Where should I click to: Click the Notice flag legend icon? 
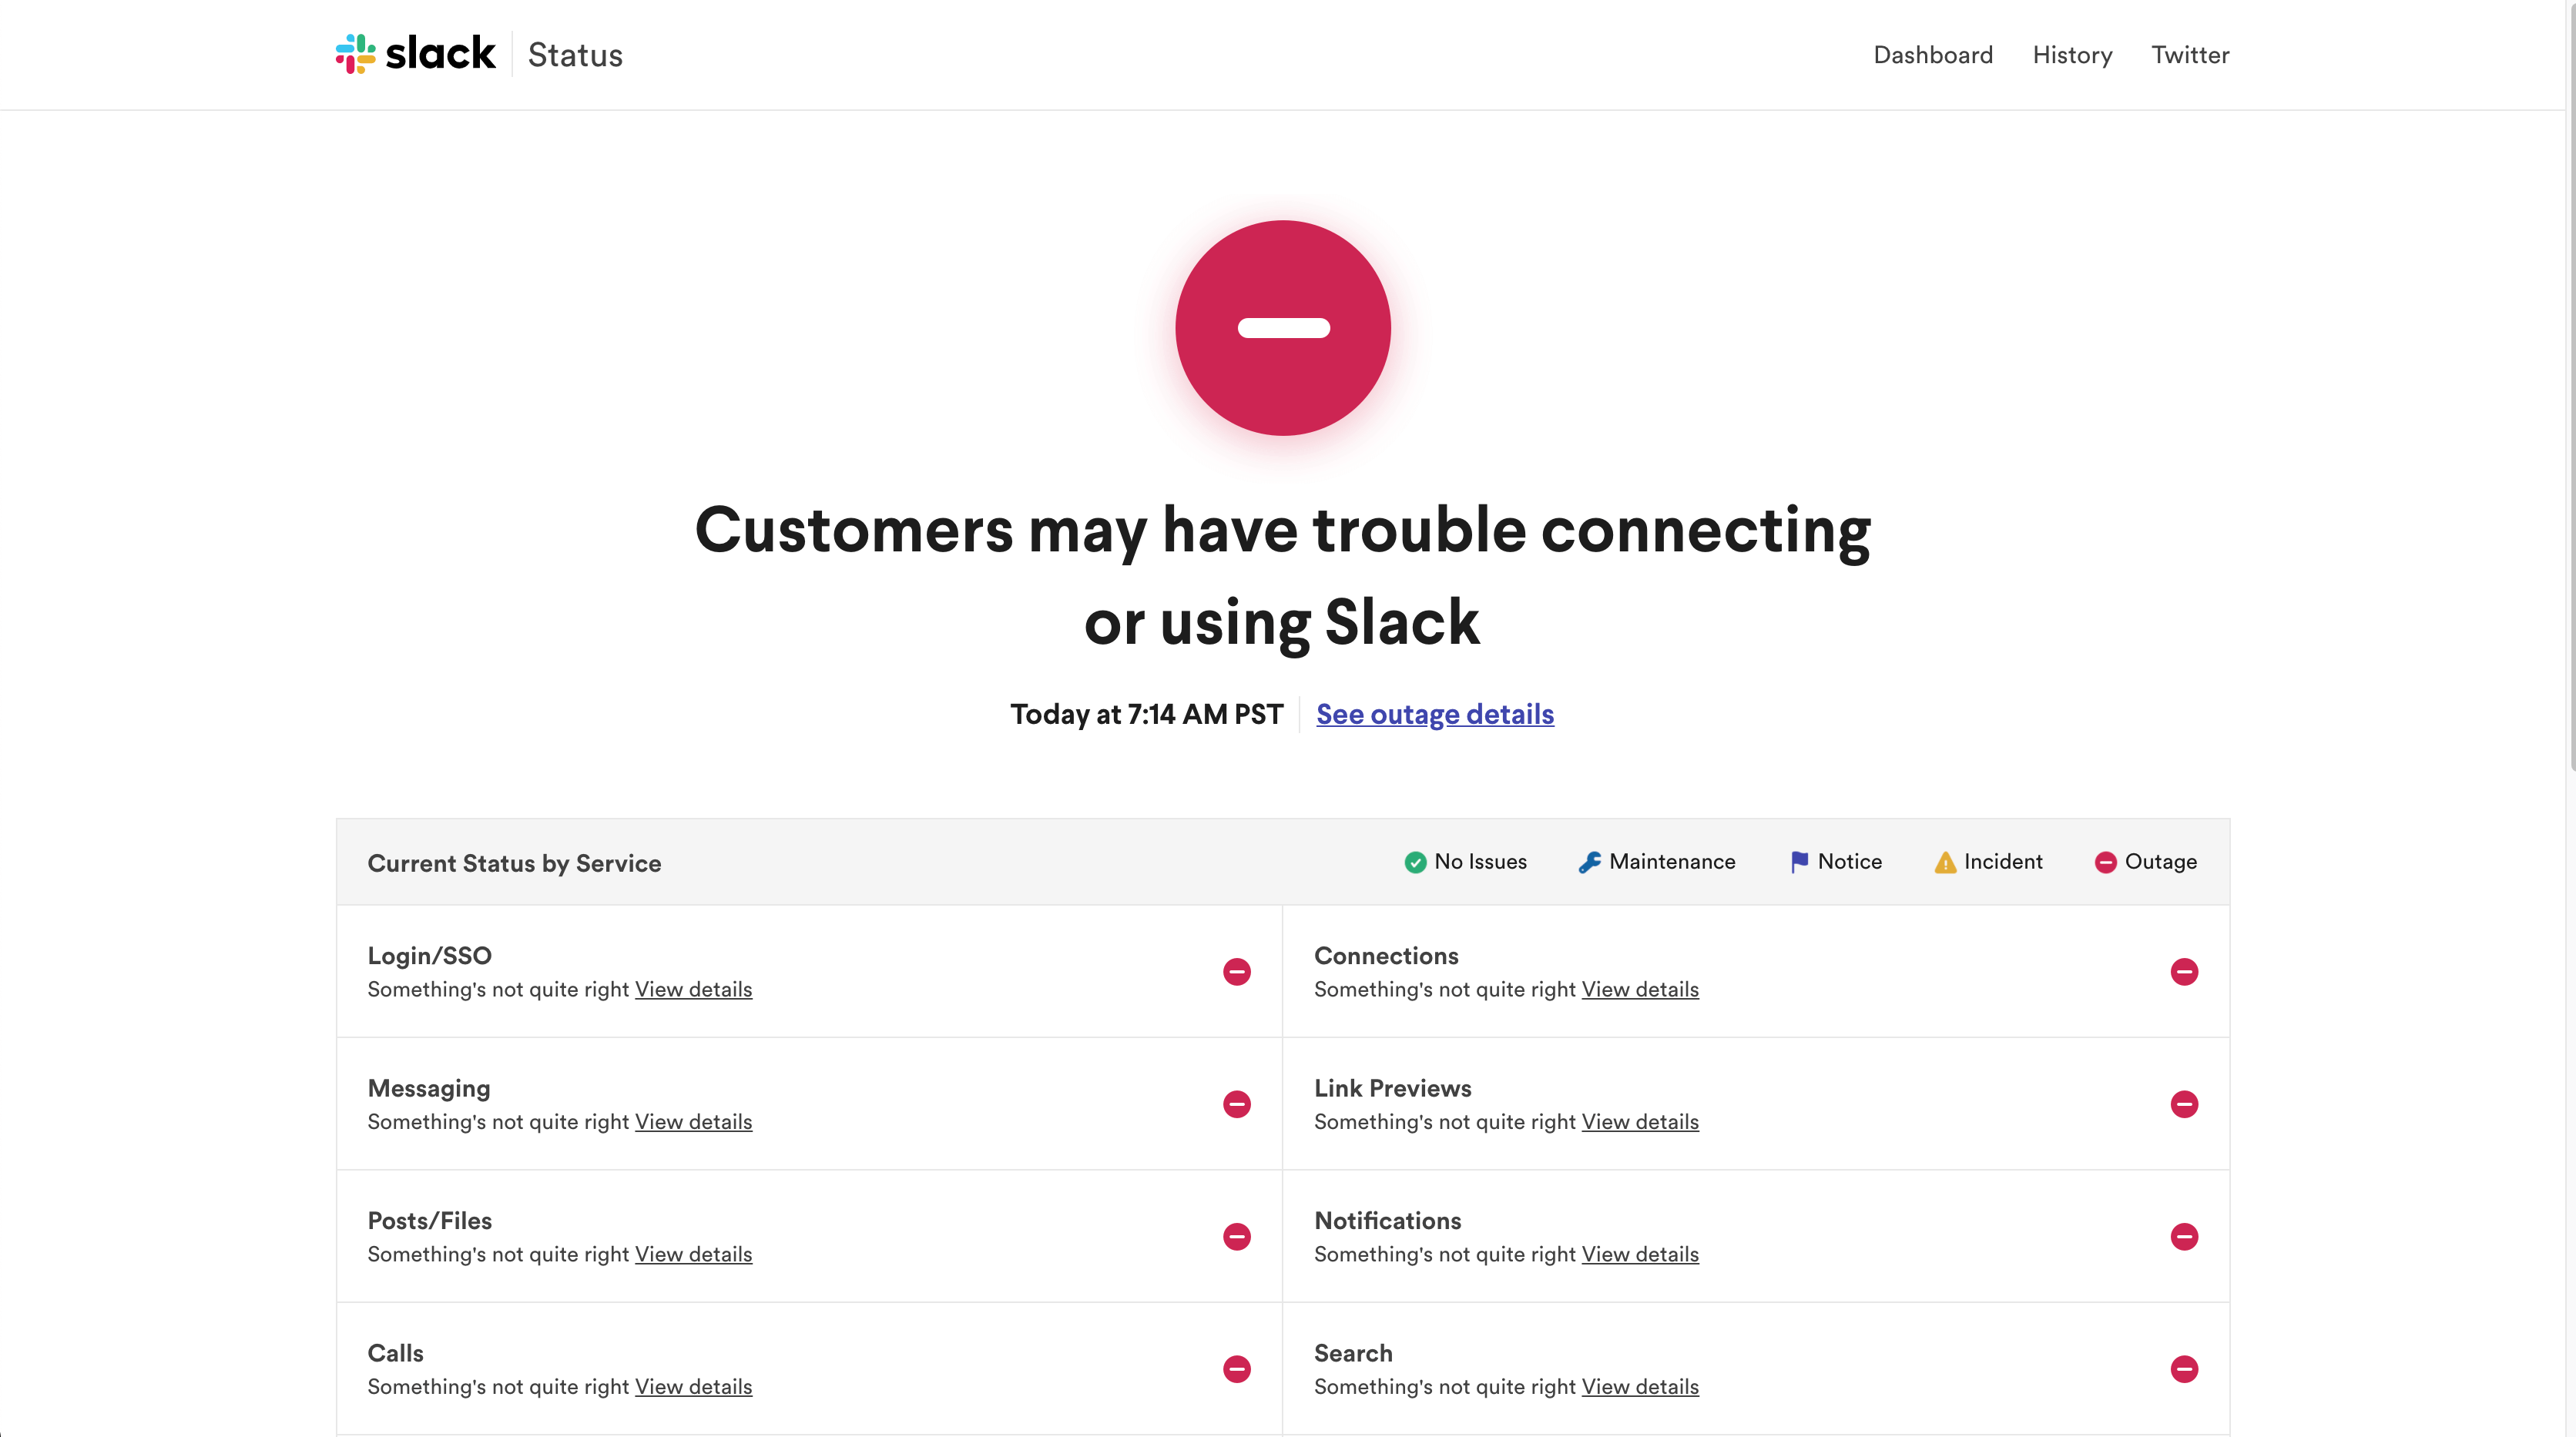pyautogui.click(x=1799, y=862)
